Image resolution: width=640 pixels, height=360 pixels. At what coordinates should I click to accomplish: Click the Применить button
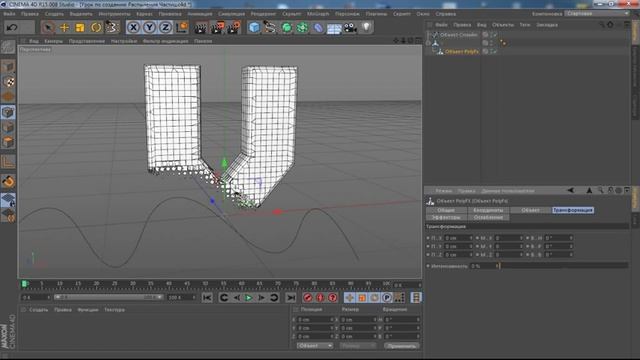401,346
